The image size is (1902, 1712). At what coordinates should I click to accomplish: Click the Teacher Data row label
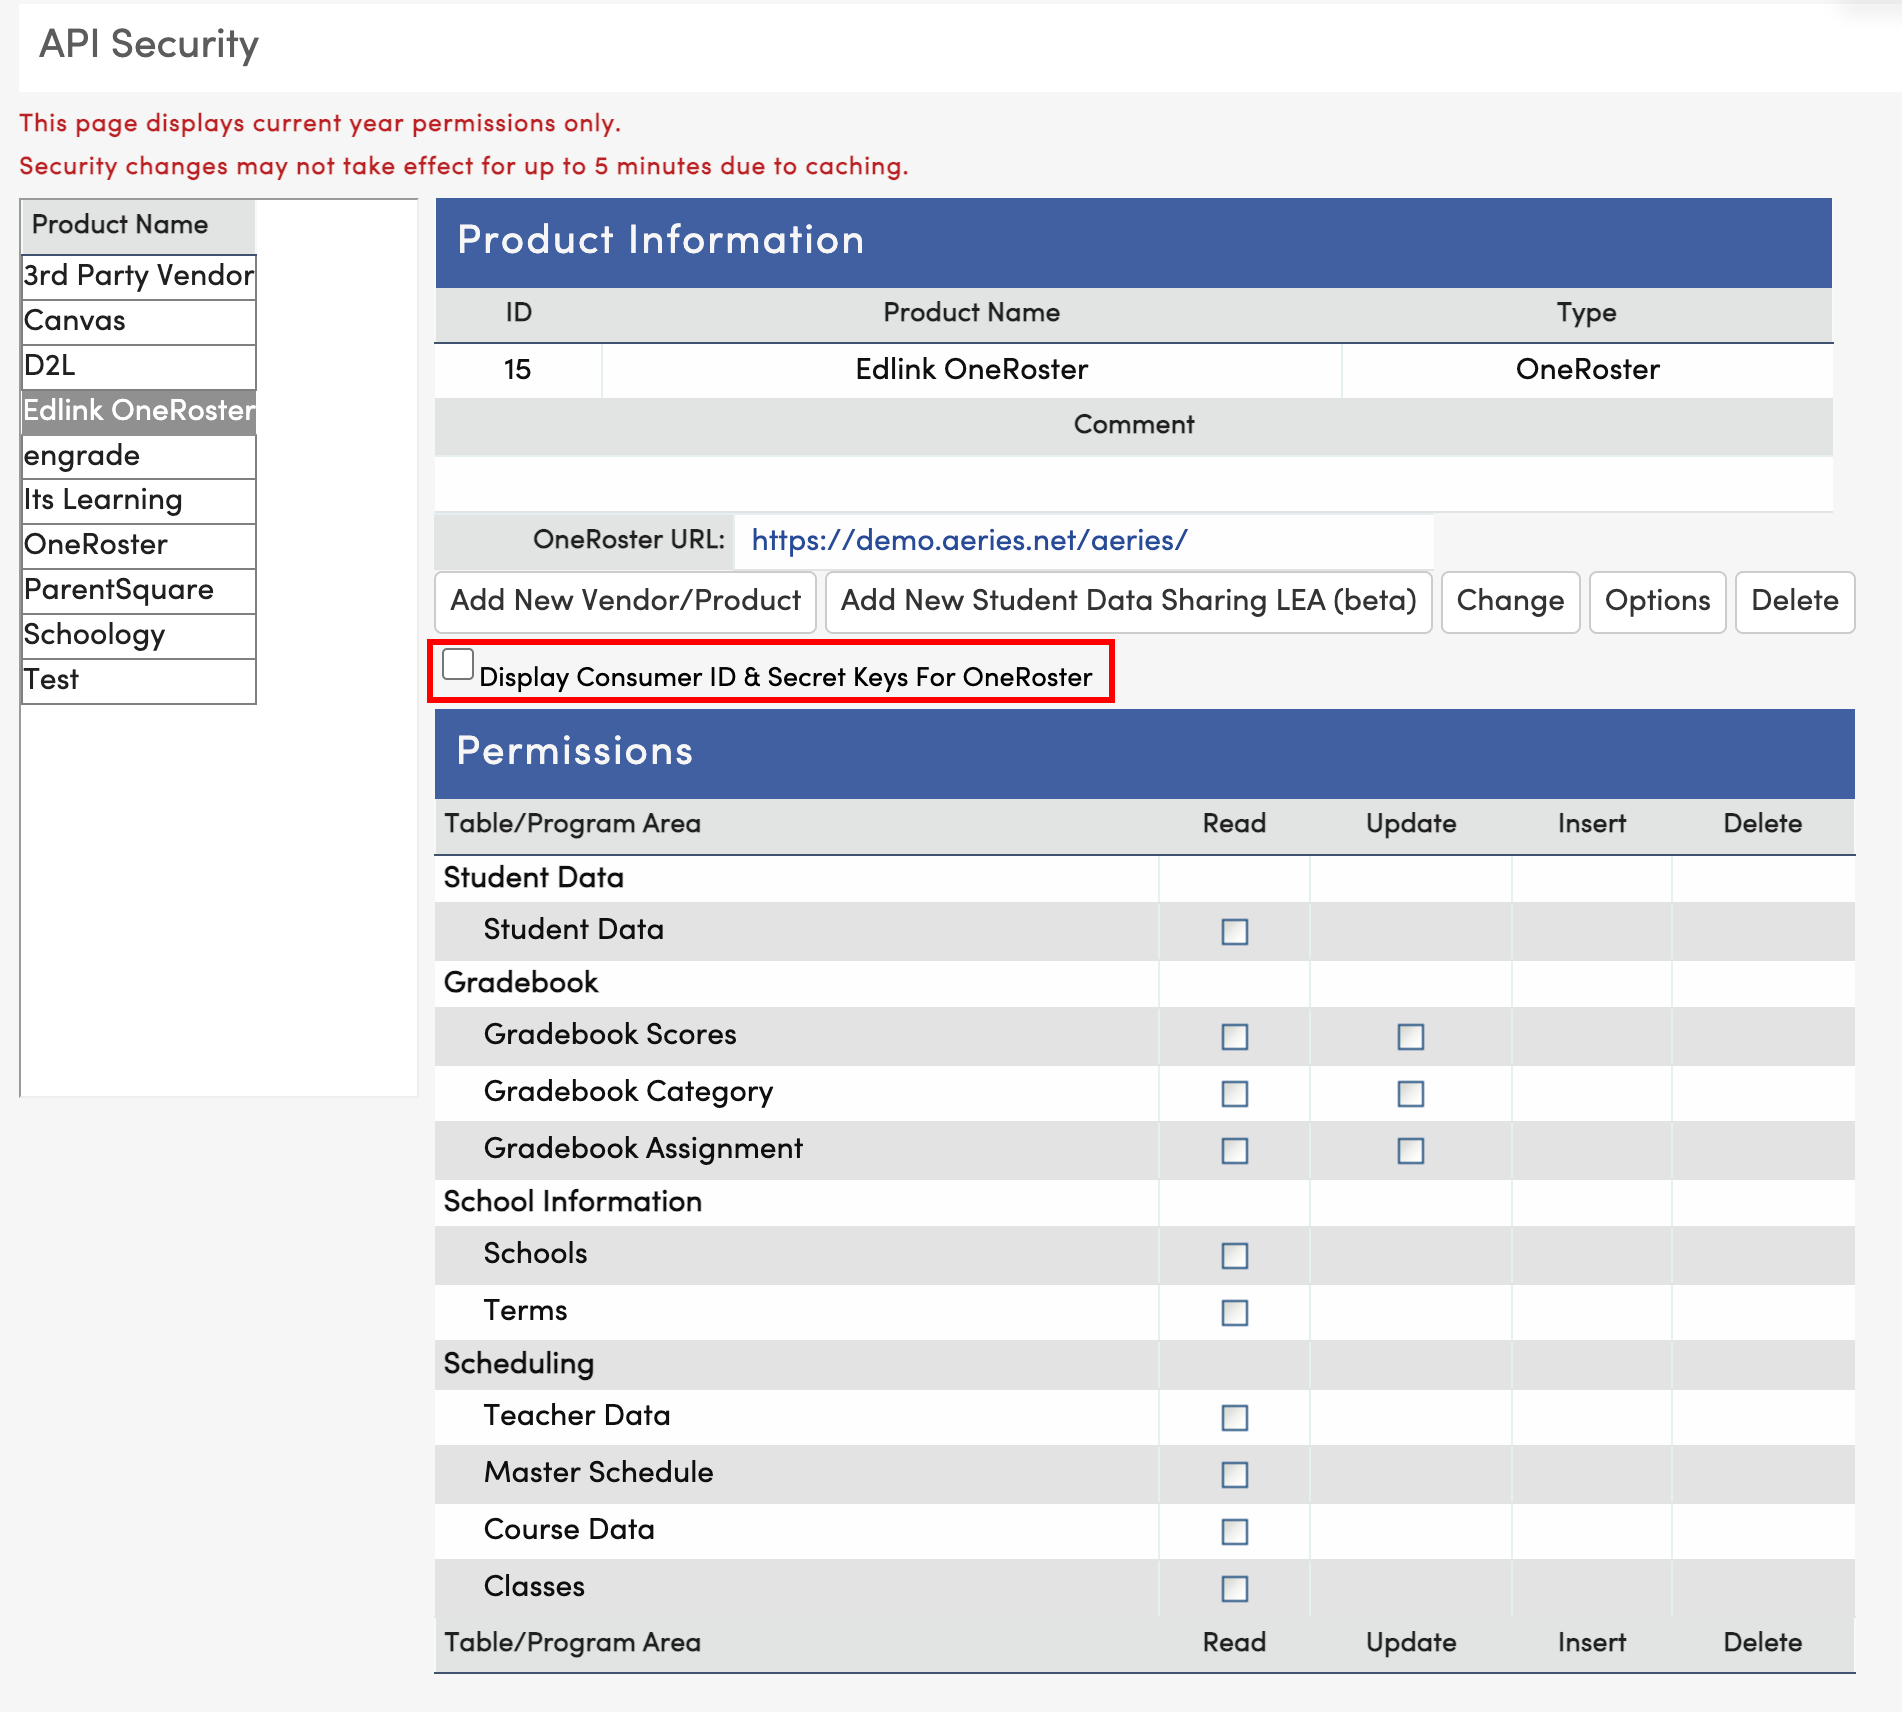[577, 1416]
